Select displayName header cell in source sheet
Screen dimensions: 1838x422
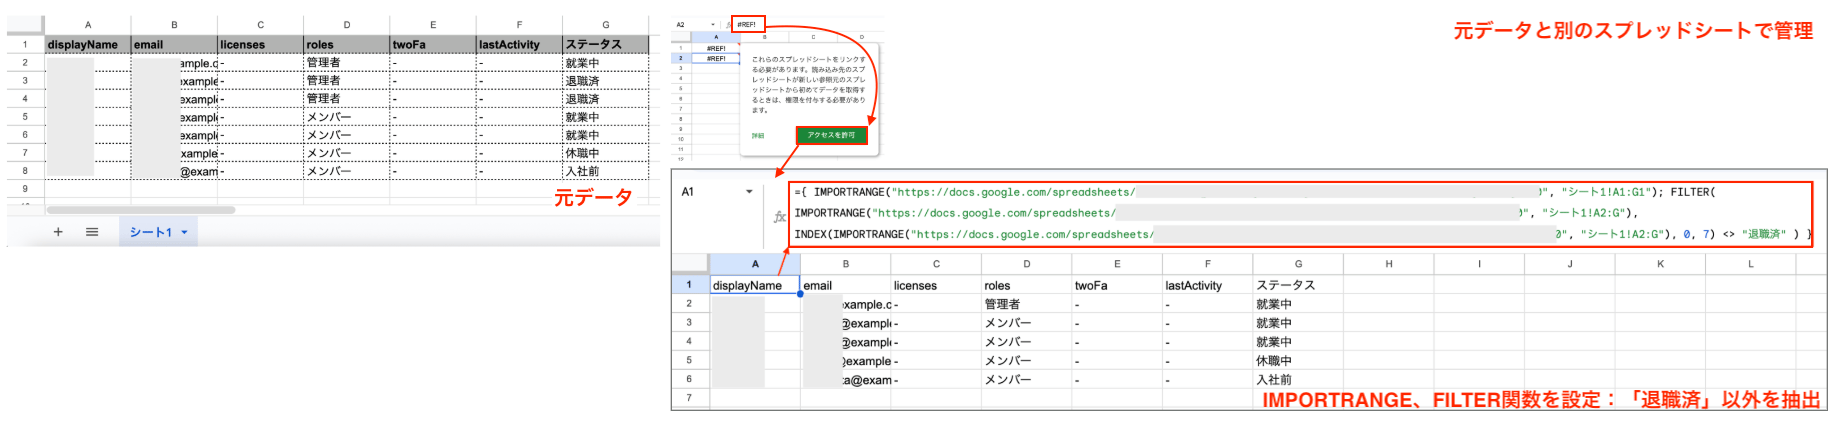click(88, 44)
